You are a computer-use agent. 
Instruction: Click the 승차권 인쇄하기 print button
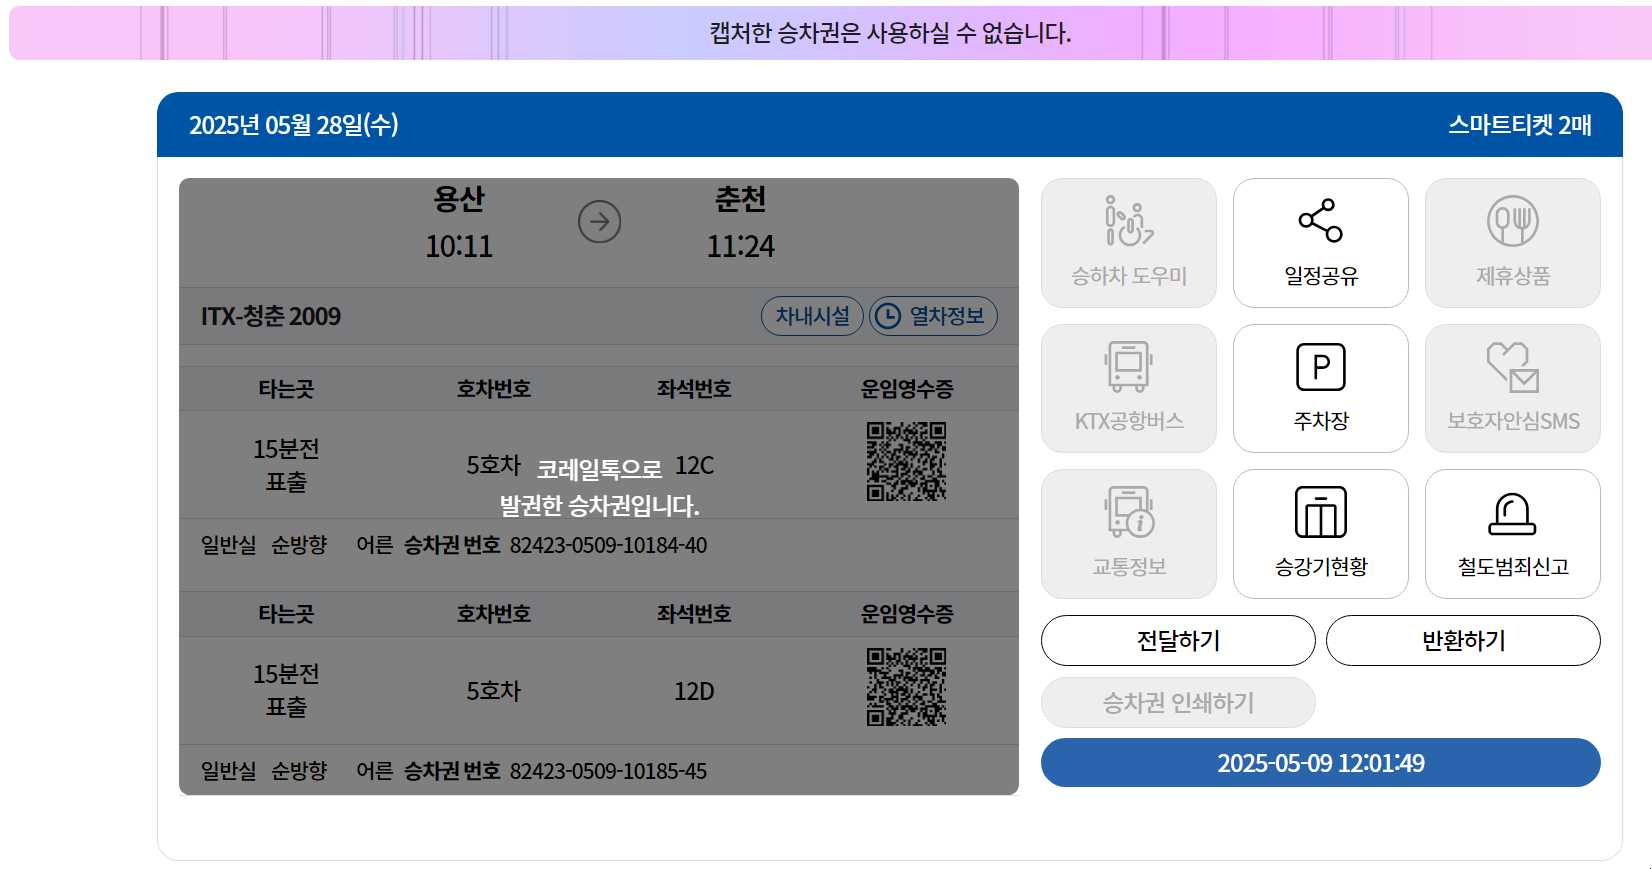pyautogui.click(x=1178, y=702)
